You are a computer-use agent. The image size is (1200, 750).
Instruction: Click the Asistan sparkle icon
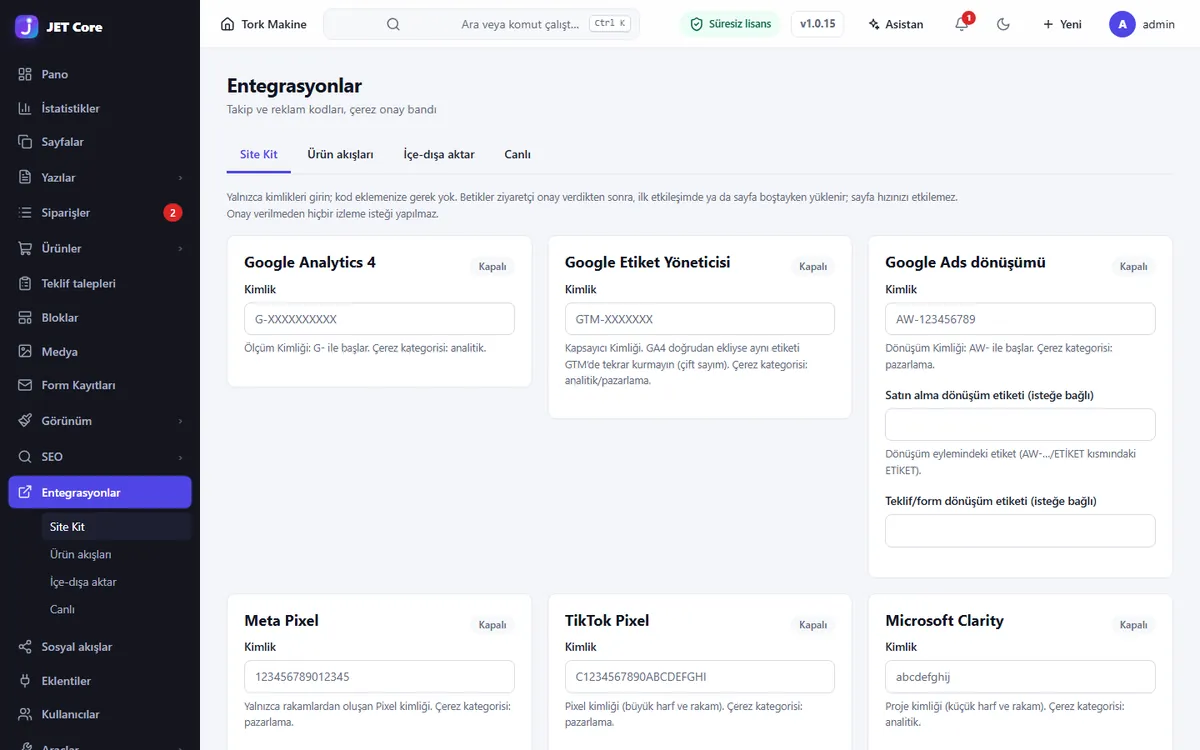[874, 24]
